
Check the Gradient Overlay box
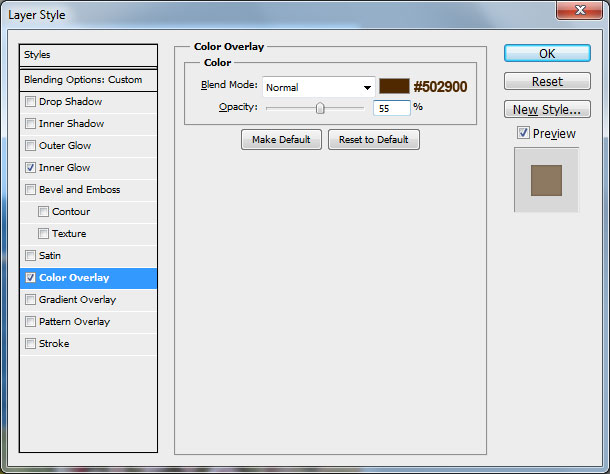coord(30,300)
